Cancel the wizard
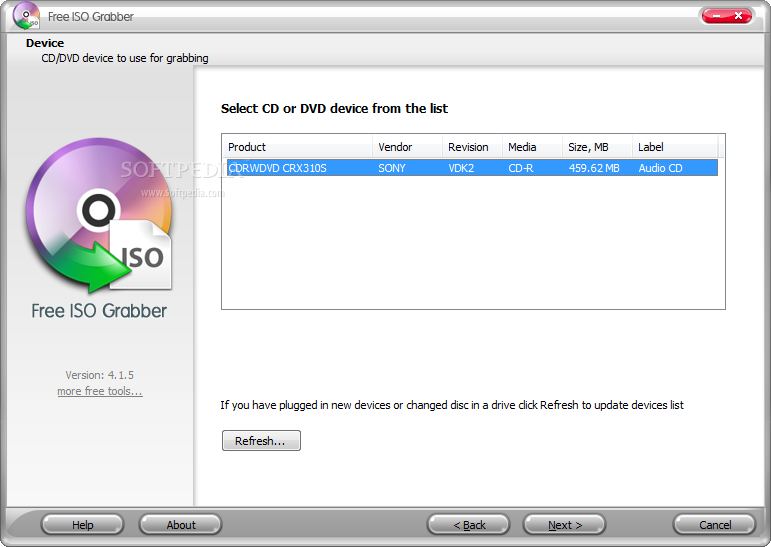 pyautogui.click(x=714, y=525)
